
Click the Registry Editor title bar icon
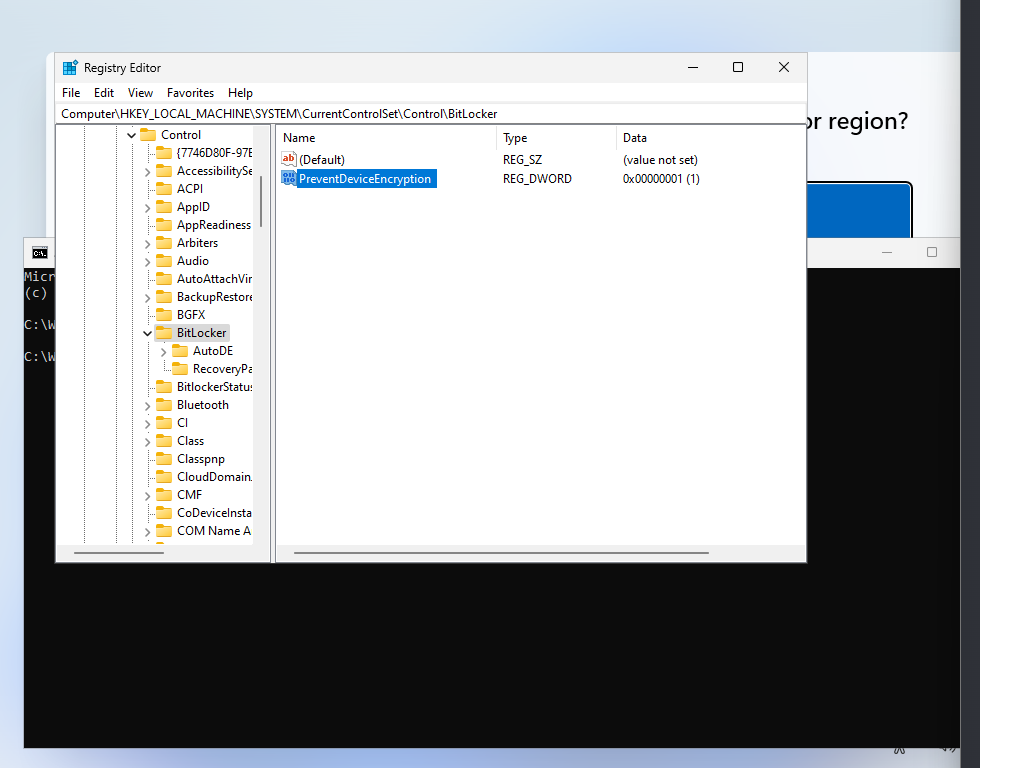69,67
